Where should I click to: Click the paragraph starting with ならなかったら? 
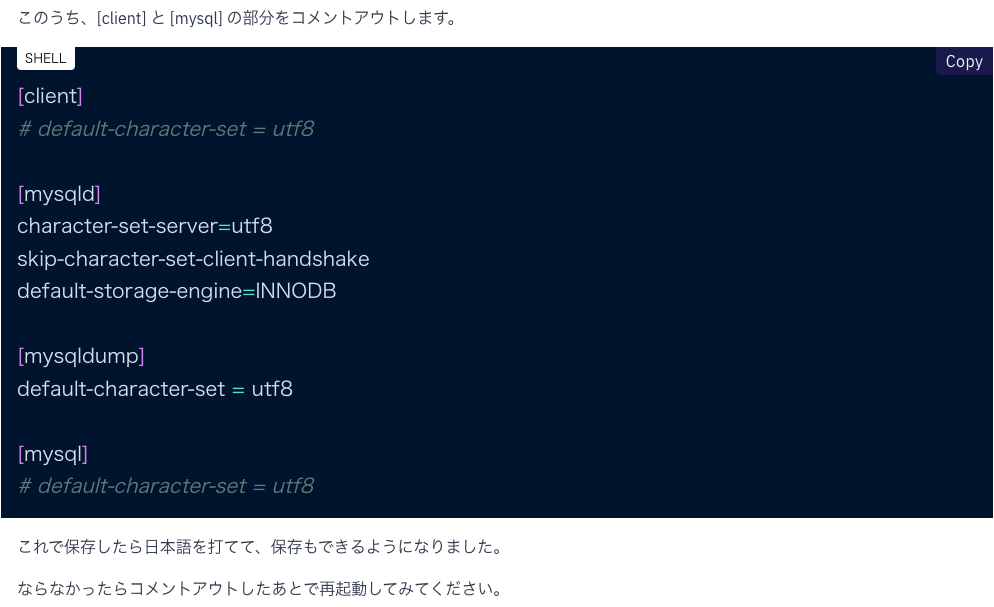260,589
